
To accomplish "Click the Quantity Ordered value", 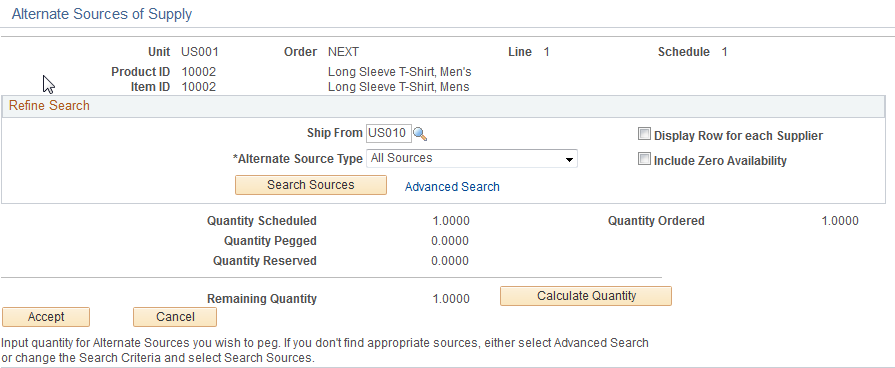I will [840, 221].
